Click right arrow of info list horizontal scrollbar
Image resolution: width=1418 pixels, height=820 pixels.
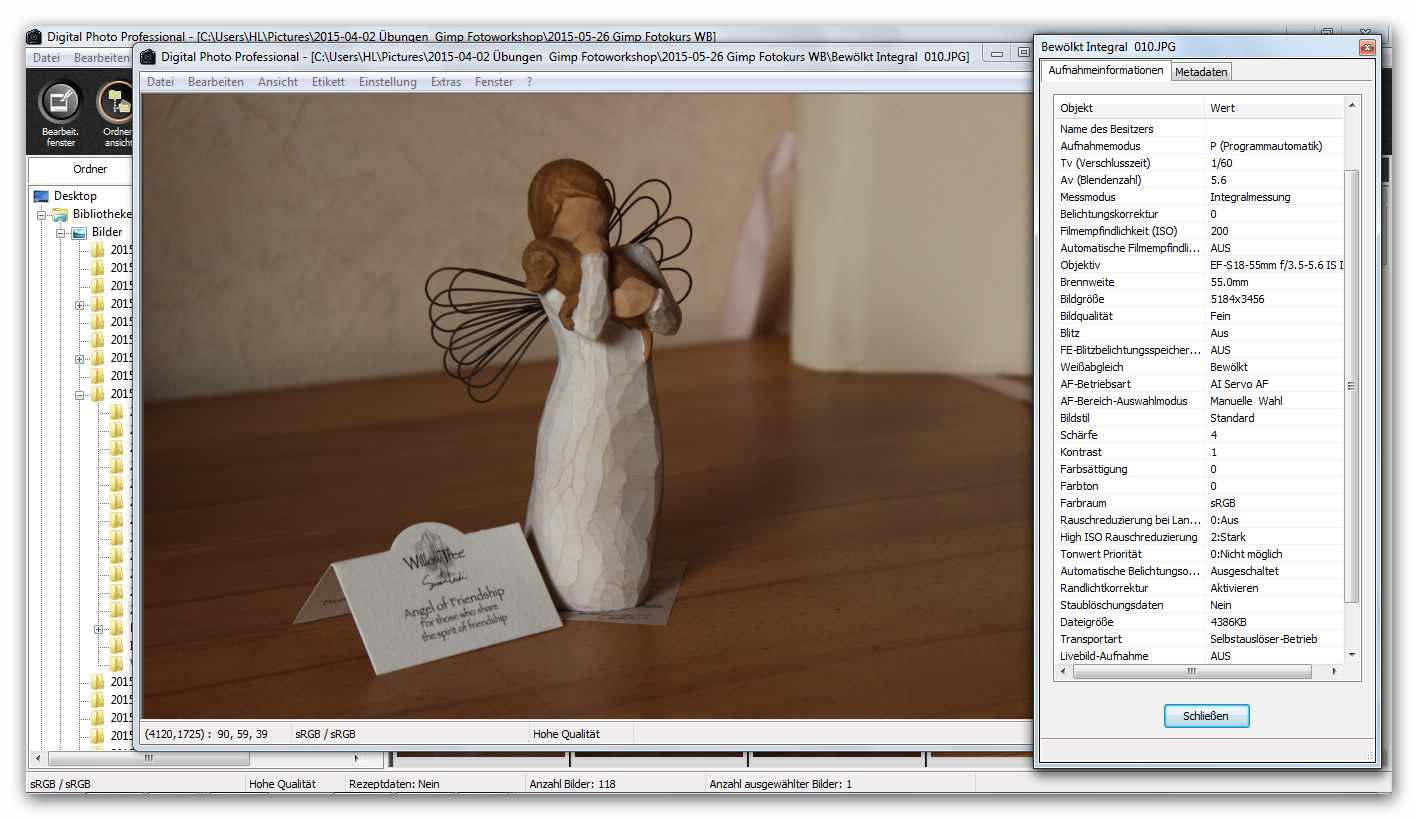click(x=1336, y=673)
